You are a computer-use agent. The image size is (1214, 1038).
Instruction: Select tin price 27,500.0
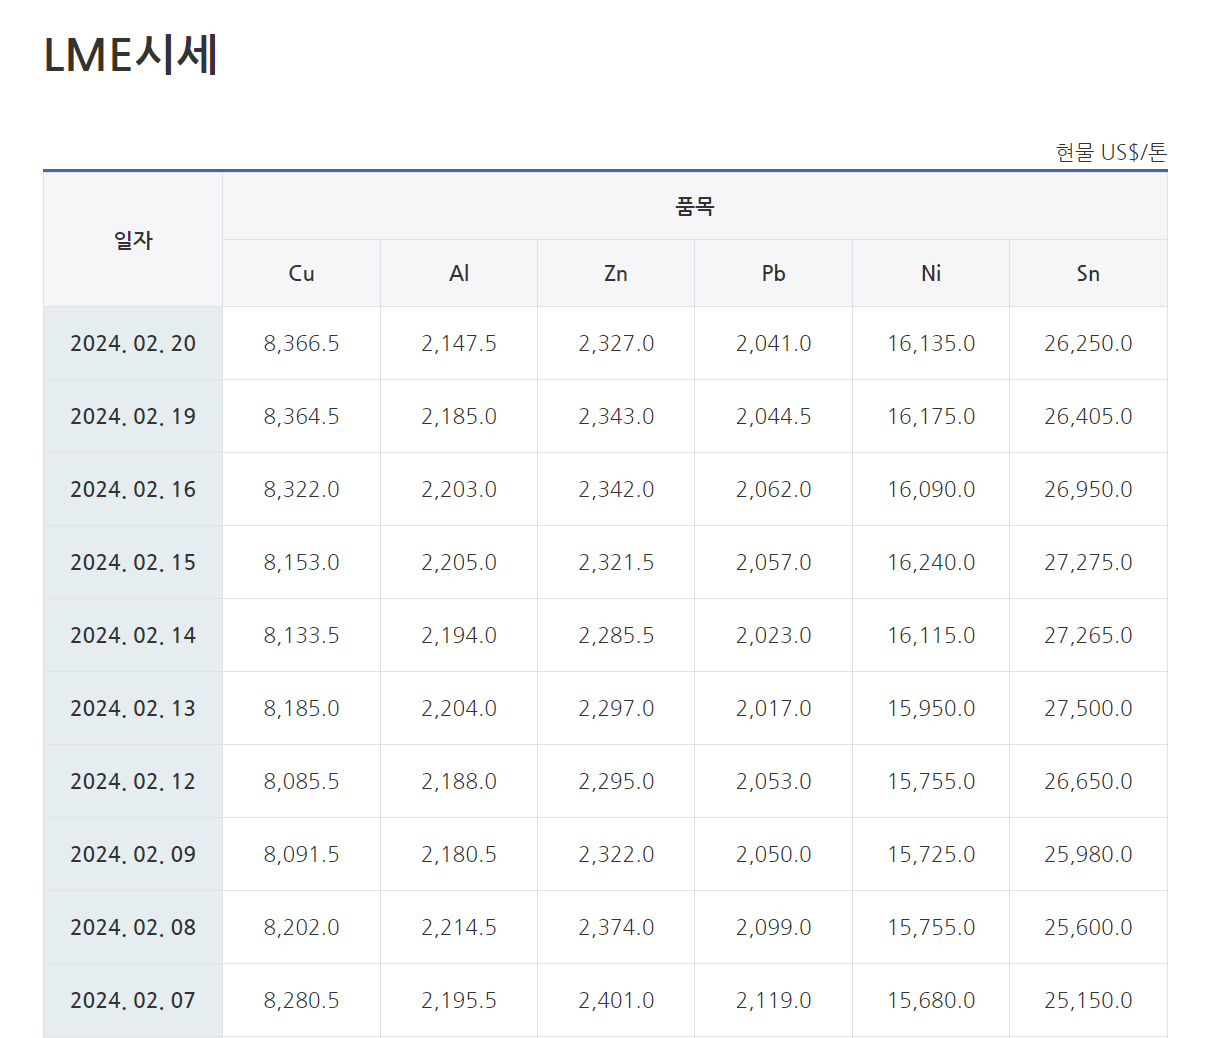pos(1088,708)
